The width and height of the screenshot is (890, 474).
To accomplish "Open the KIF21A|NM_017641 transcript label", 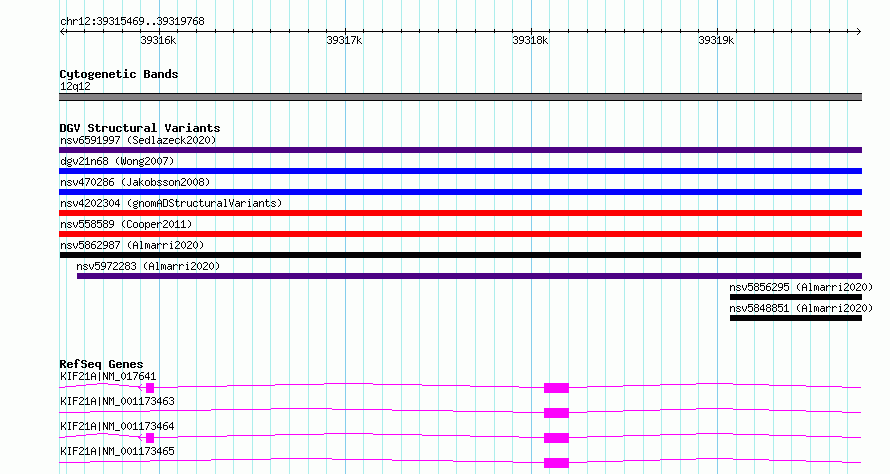I will coord(108,376).
